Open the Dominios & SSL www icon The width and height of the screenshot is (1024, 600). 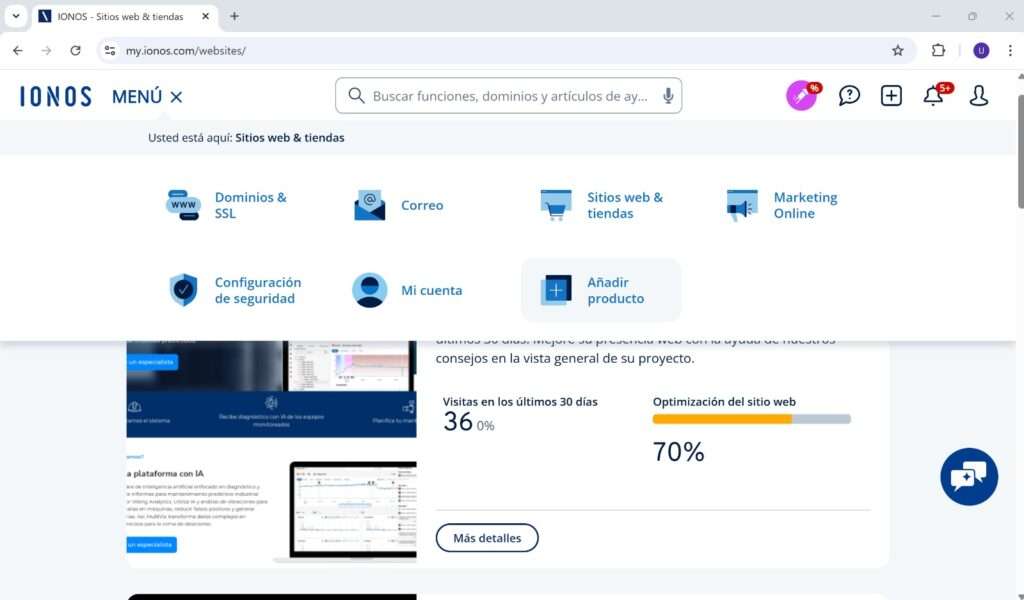(x=183, y=205)
